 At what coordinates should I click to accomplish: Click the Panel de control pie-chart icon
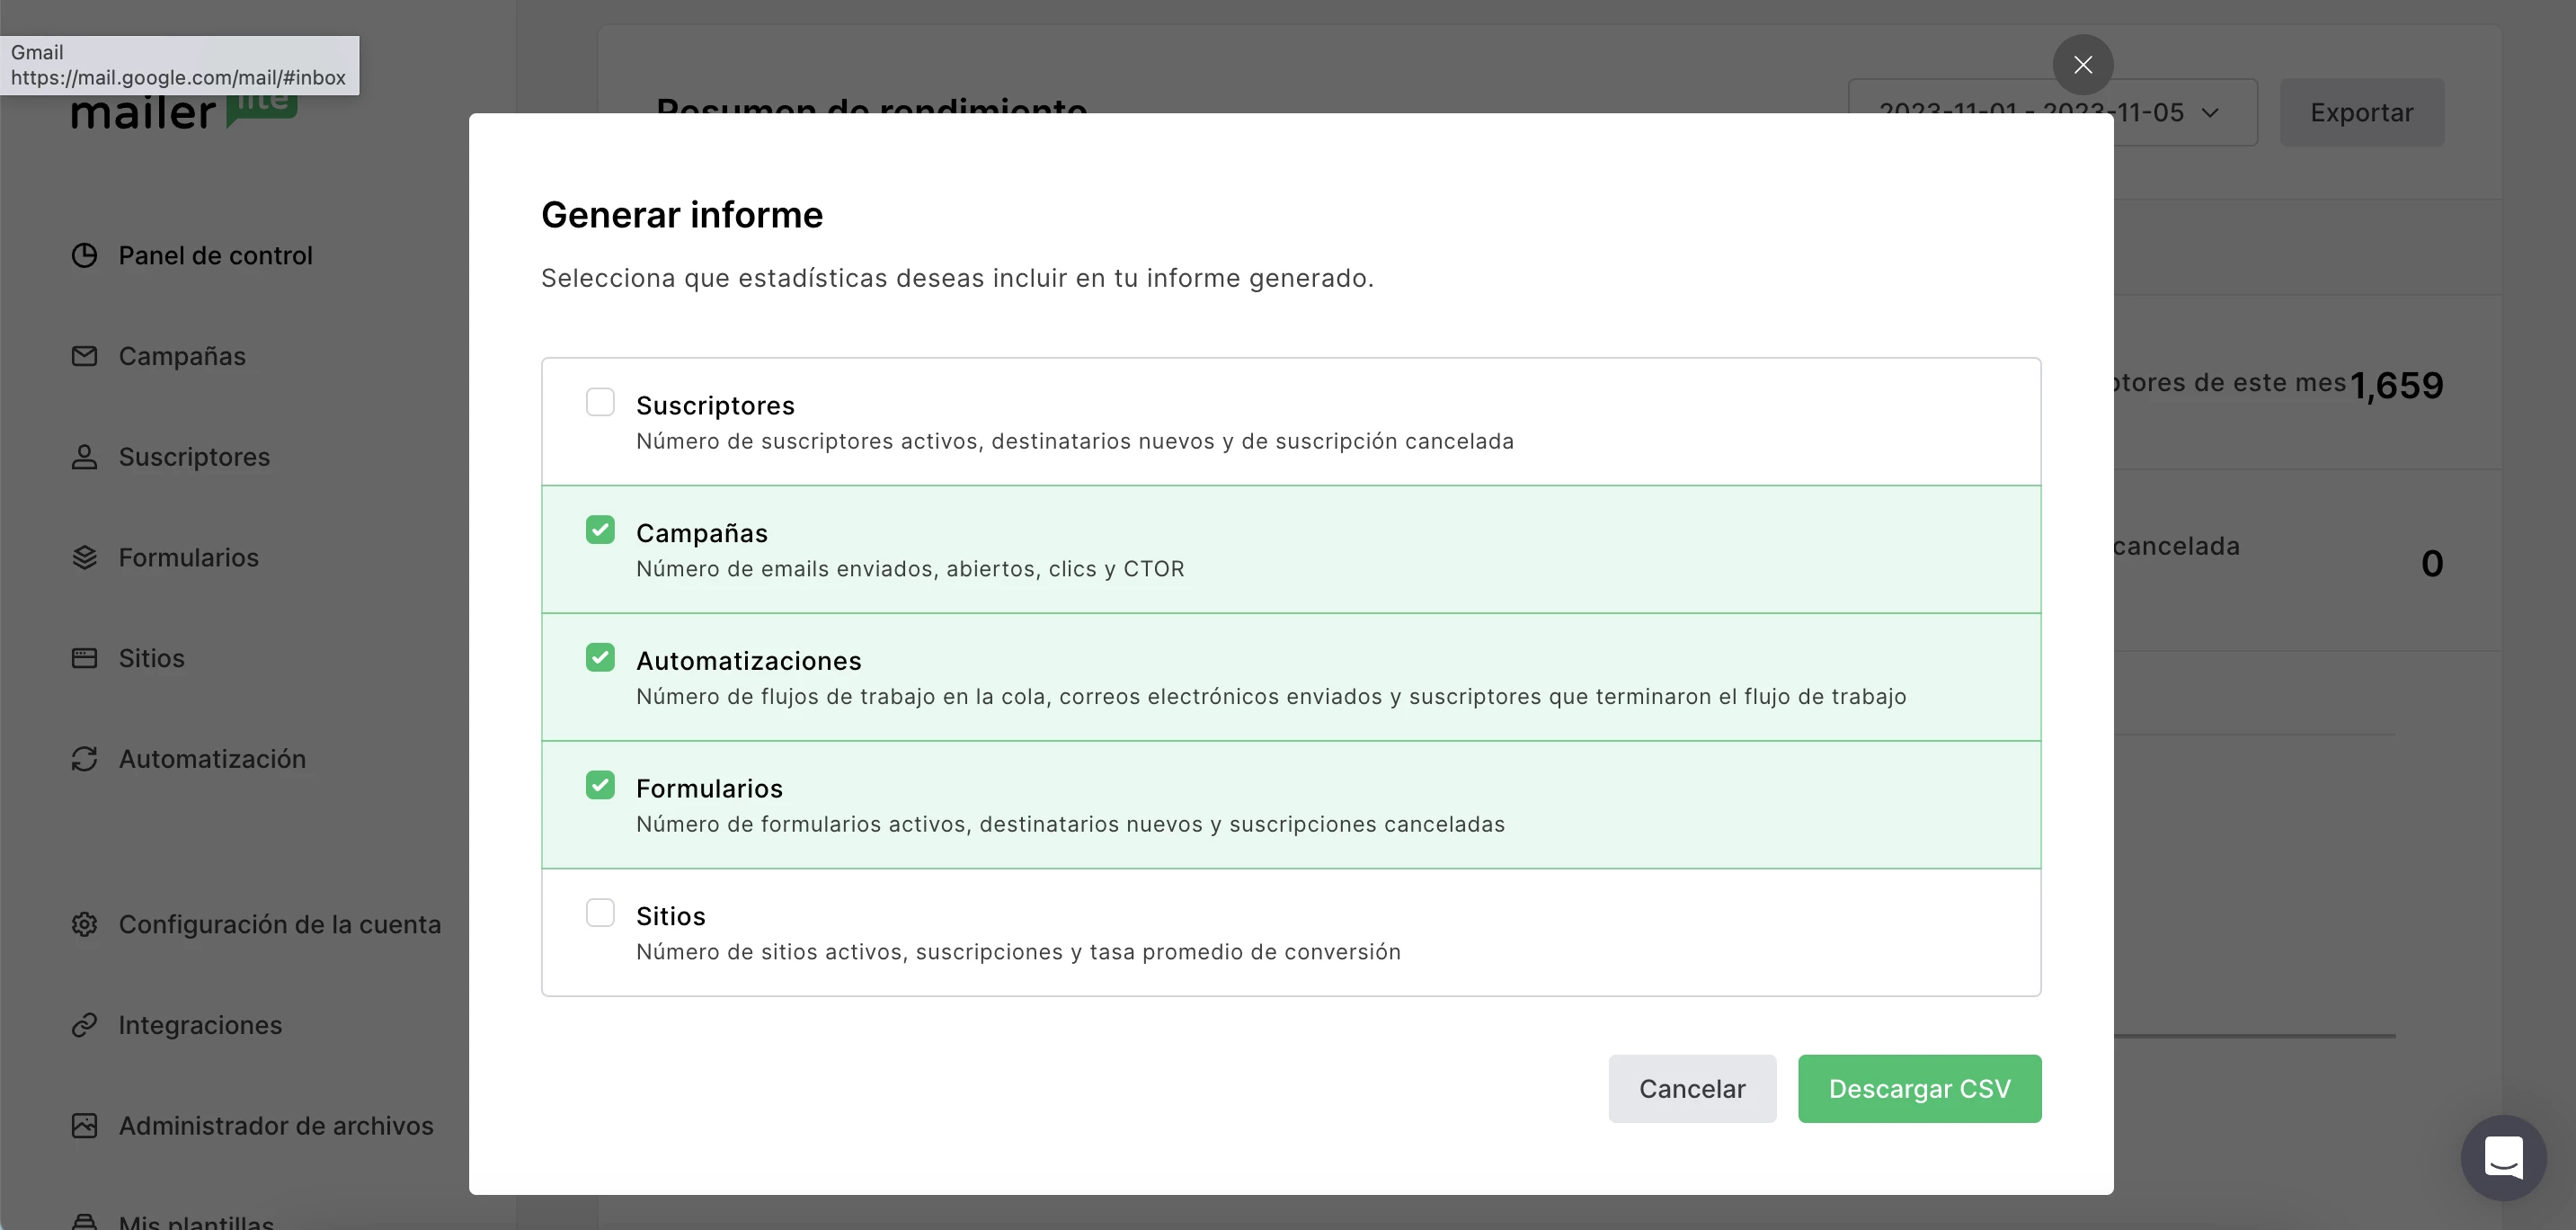[85, 256]
